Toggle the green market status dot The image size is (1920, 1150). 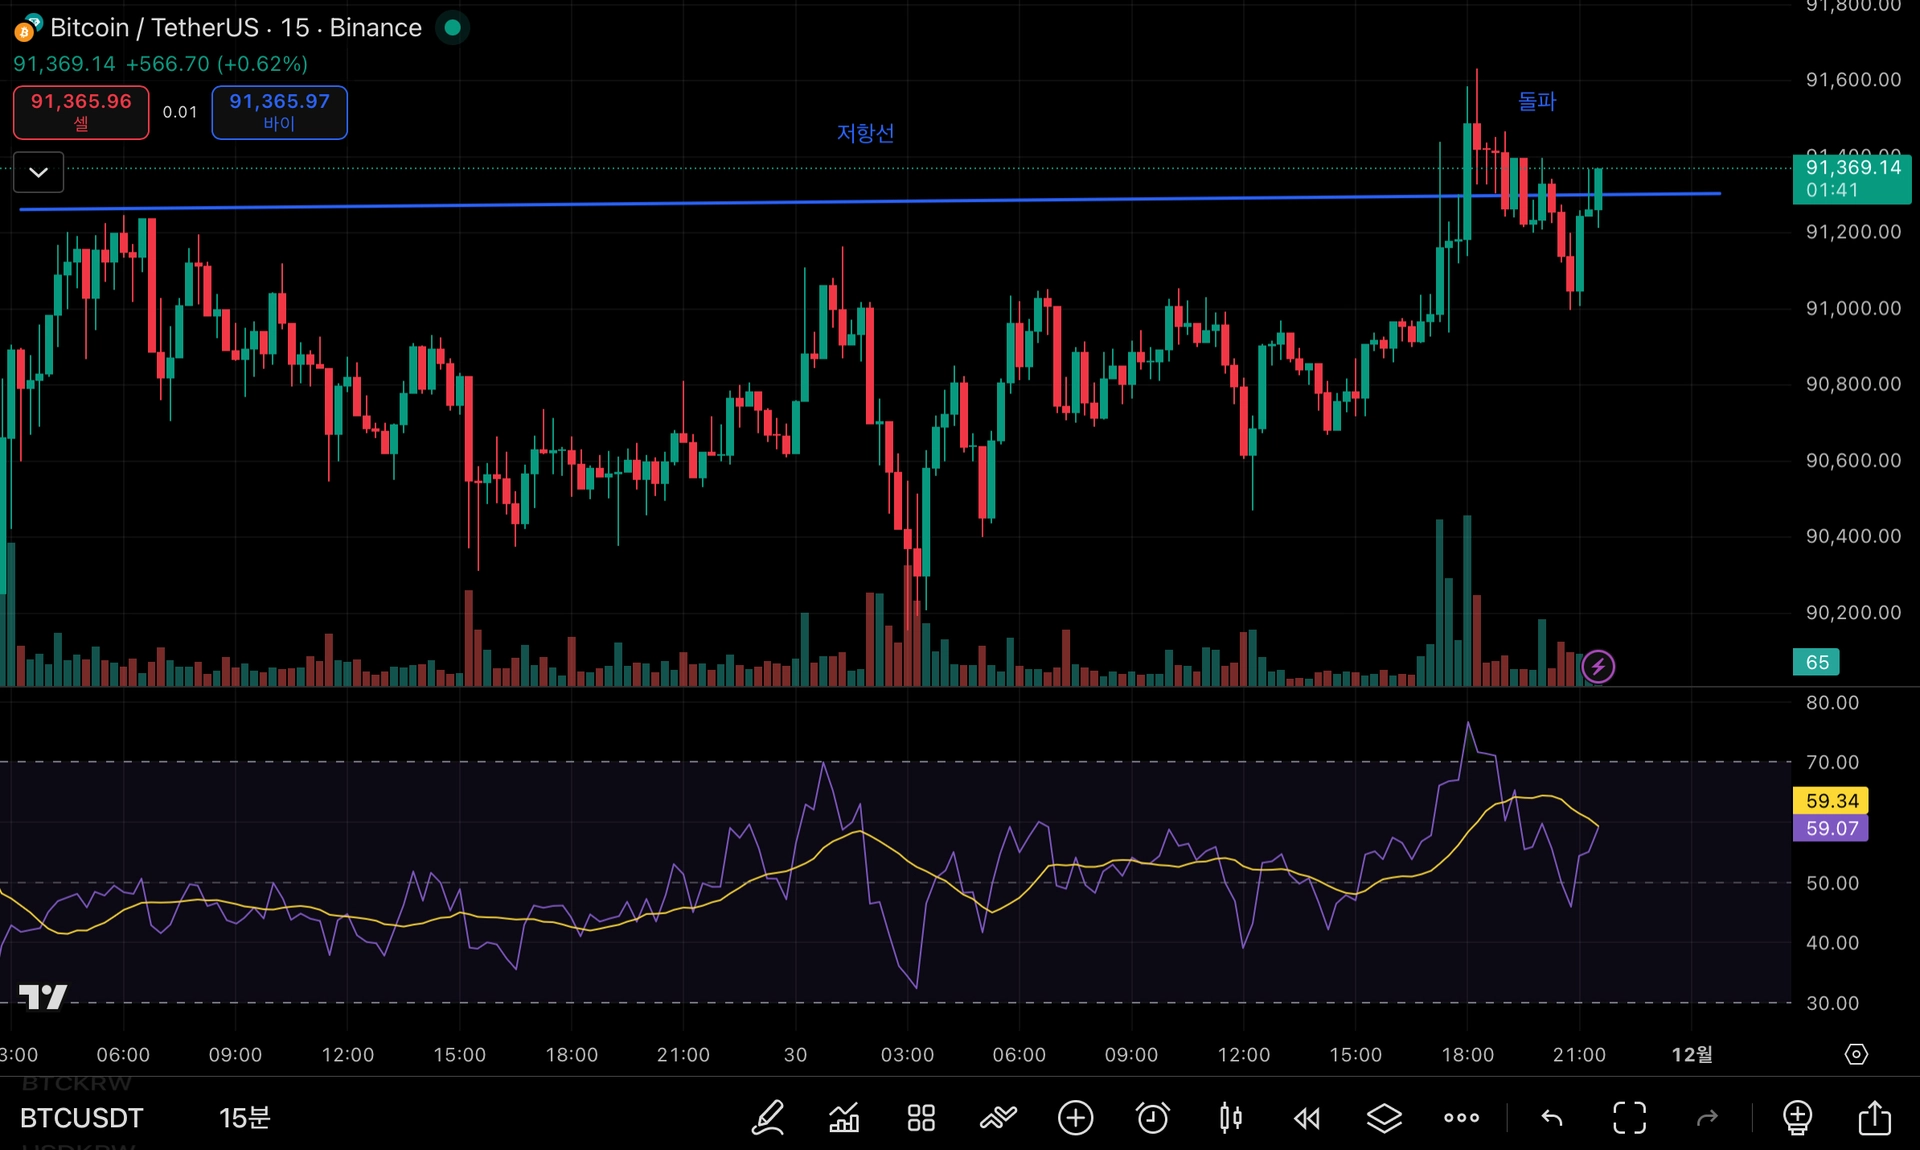point(452,28)
